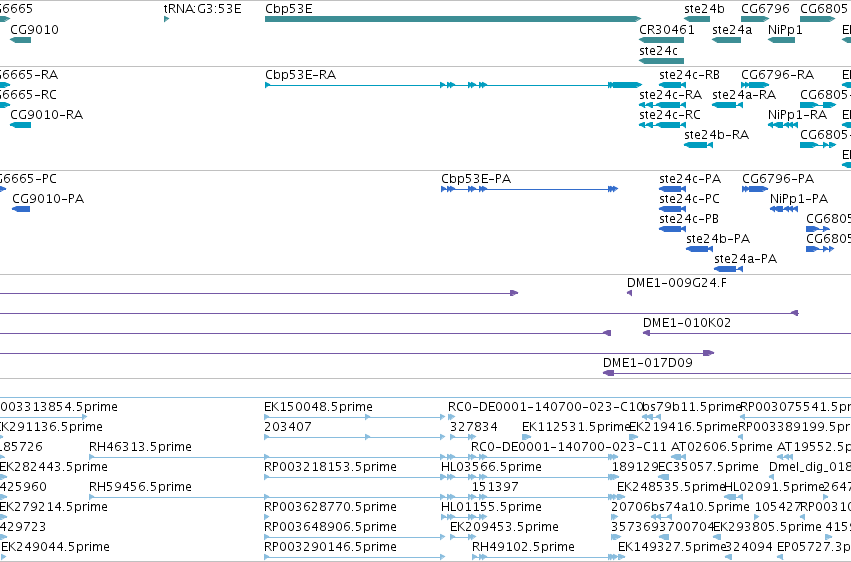Select the CG6796-RA transcript
The image size is (851, 562).
(x=755, y=85)
